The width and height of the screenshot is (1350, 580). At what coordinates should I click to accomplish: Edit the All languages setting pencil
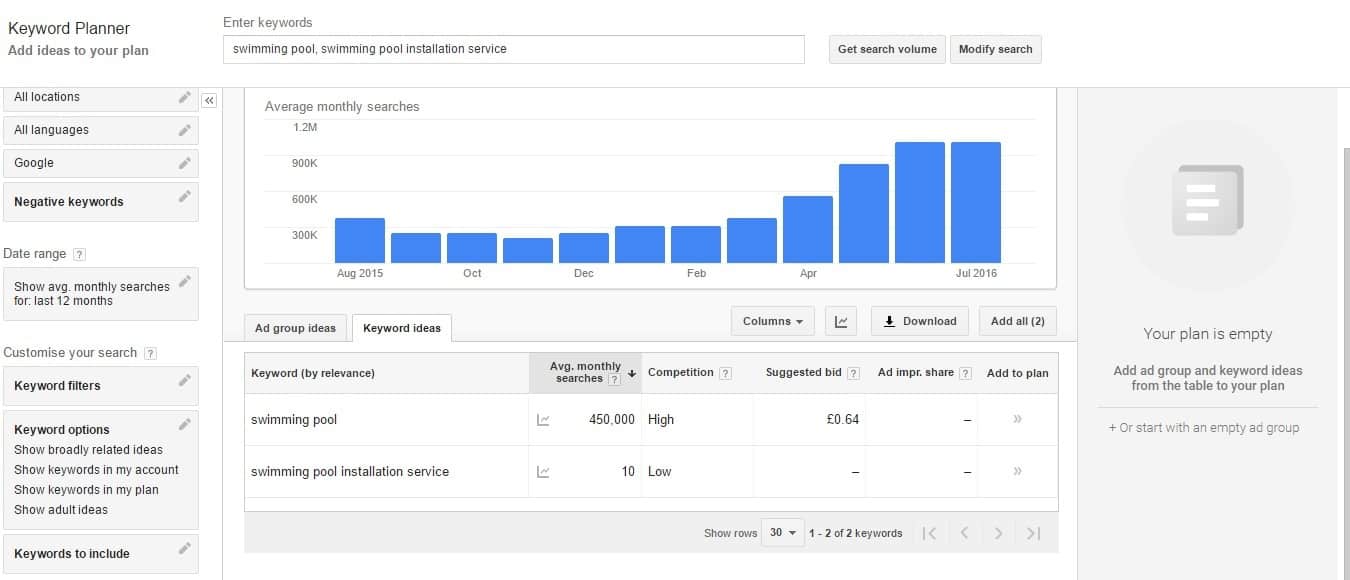coord(183,129)
